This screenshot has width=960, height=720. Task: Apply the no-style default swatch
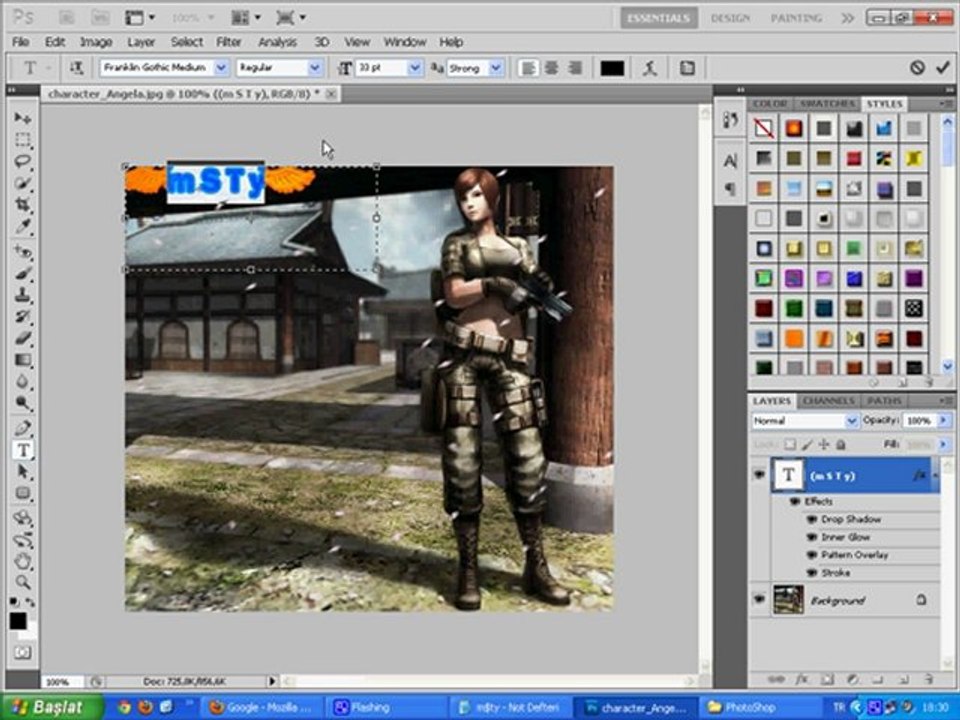[763, 128]
